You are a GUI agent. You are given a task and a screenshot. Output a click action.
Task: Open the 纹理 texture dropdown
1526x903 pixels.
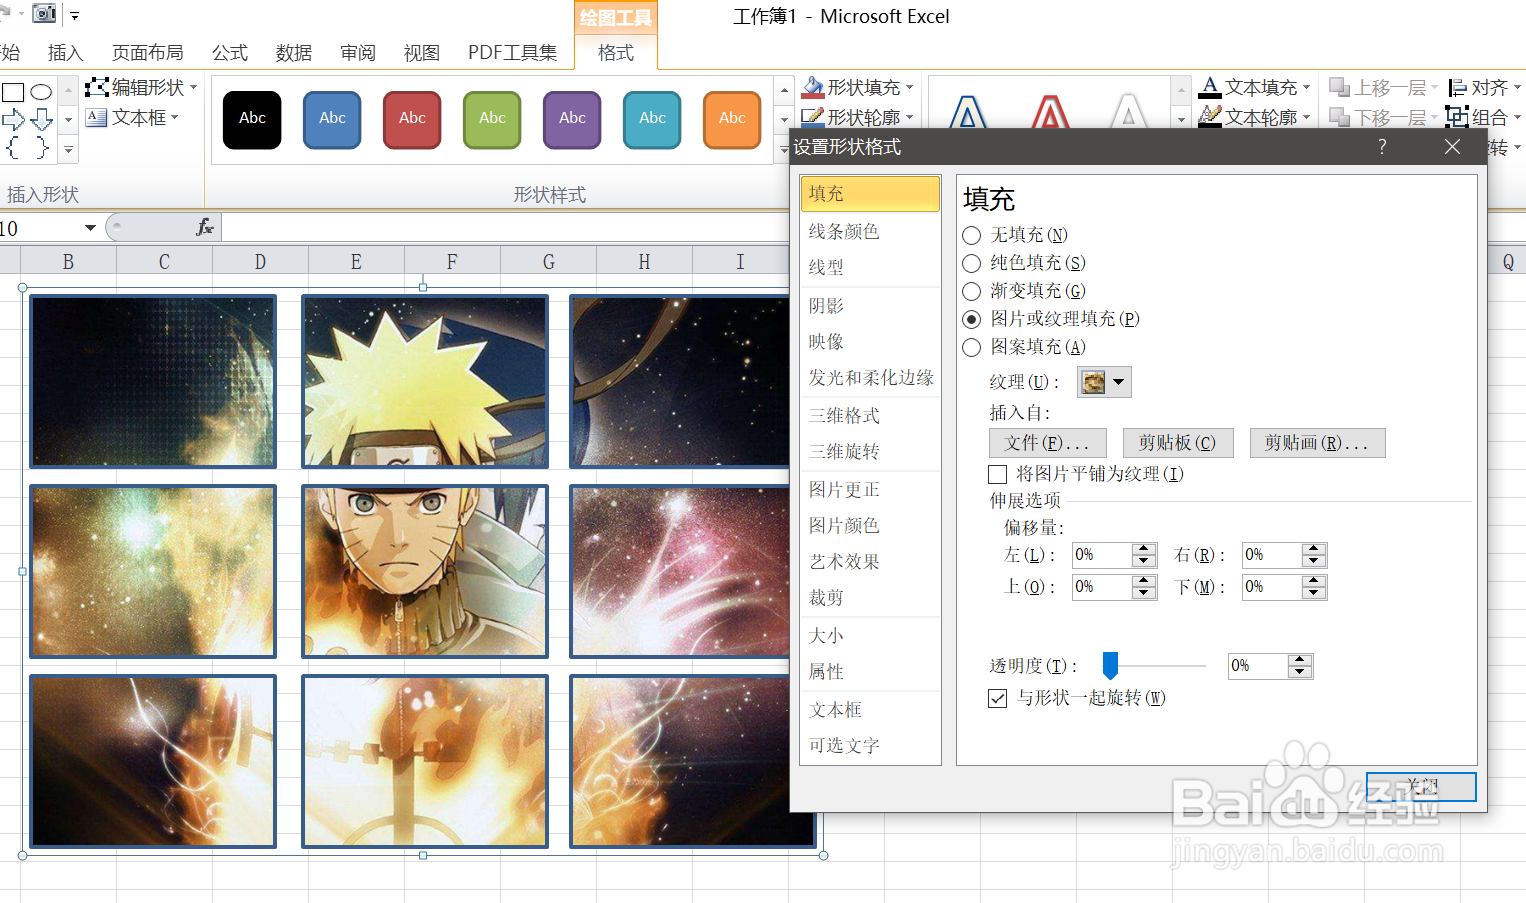click(1104, 382)
